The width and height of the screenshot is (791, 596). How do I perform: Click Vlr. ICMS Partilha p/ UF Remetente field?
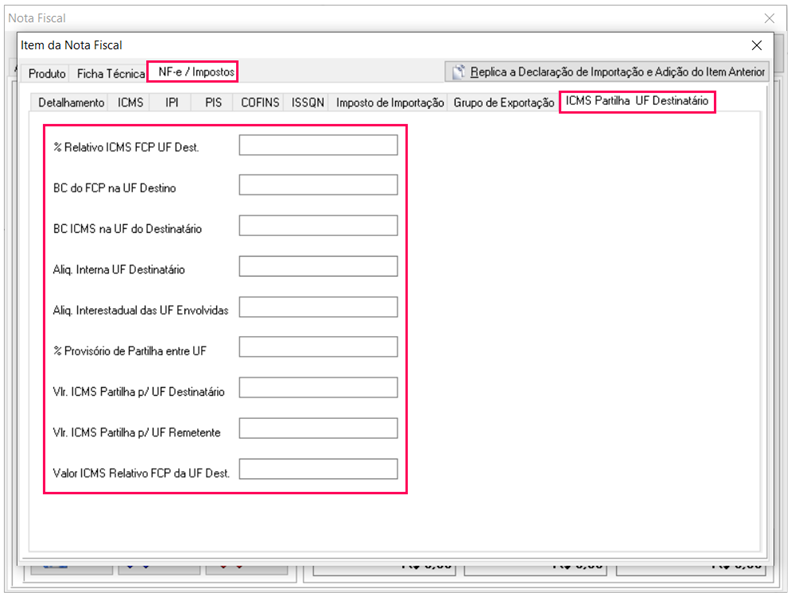coord(318,429)
